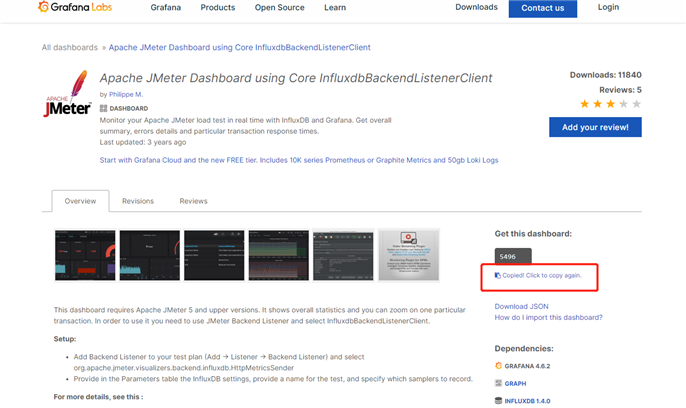
Task: Open the Open Source nav menu
Action: coord(280,7)
